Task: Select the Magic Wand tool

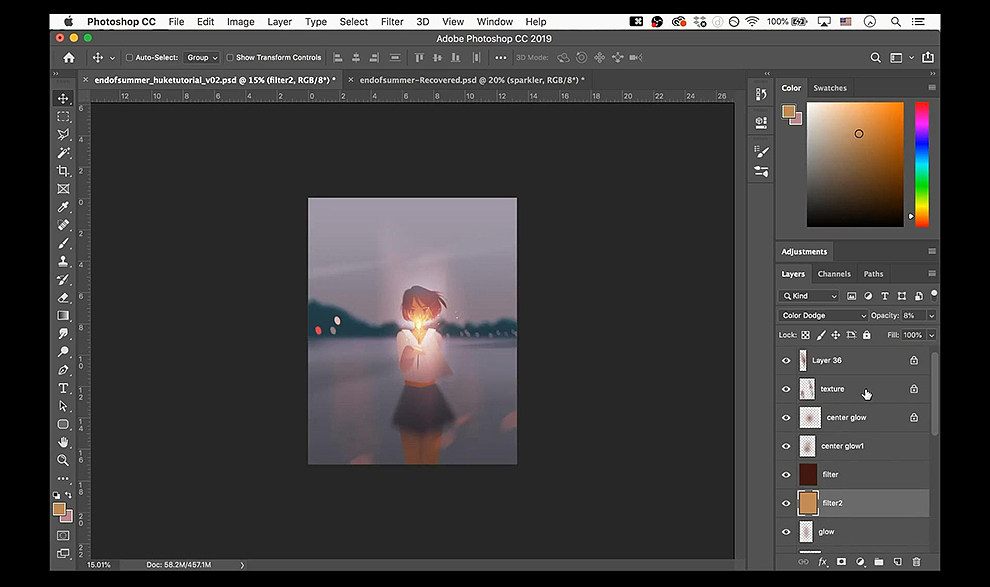Action: click(x=63, y=153)
